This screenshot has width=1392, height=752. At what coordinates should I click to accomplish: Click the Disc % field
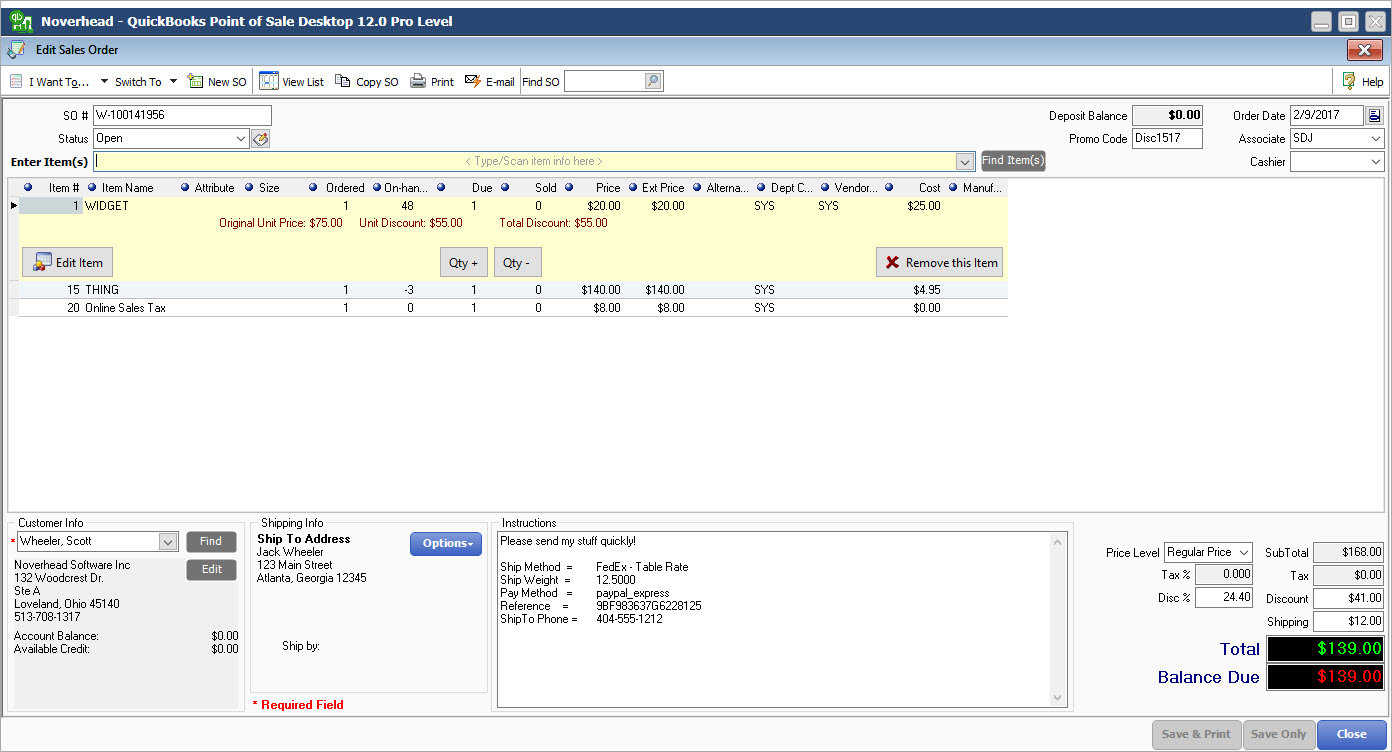click(1224, 598)
